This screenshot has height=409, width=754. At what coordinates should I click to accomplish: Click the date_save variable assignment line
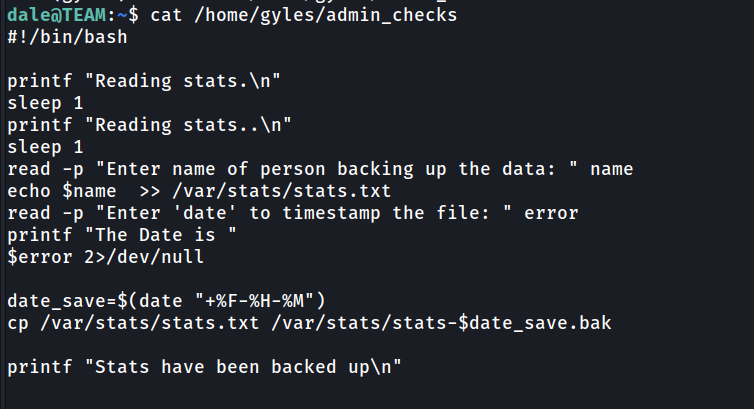click(166, 301)
